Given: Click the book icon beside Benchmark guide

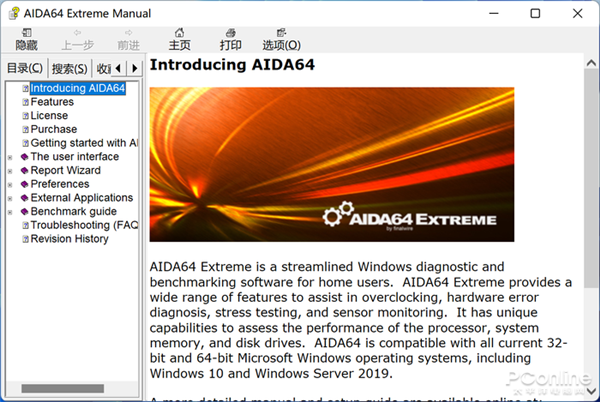Looking at the screenshot, I should coord(24,212).
